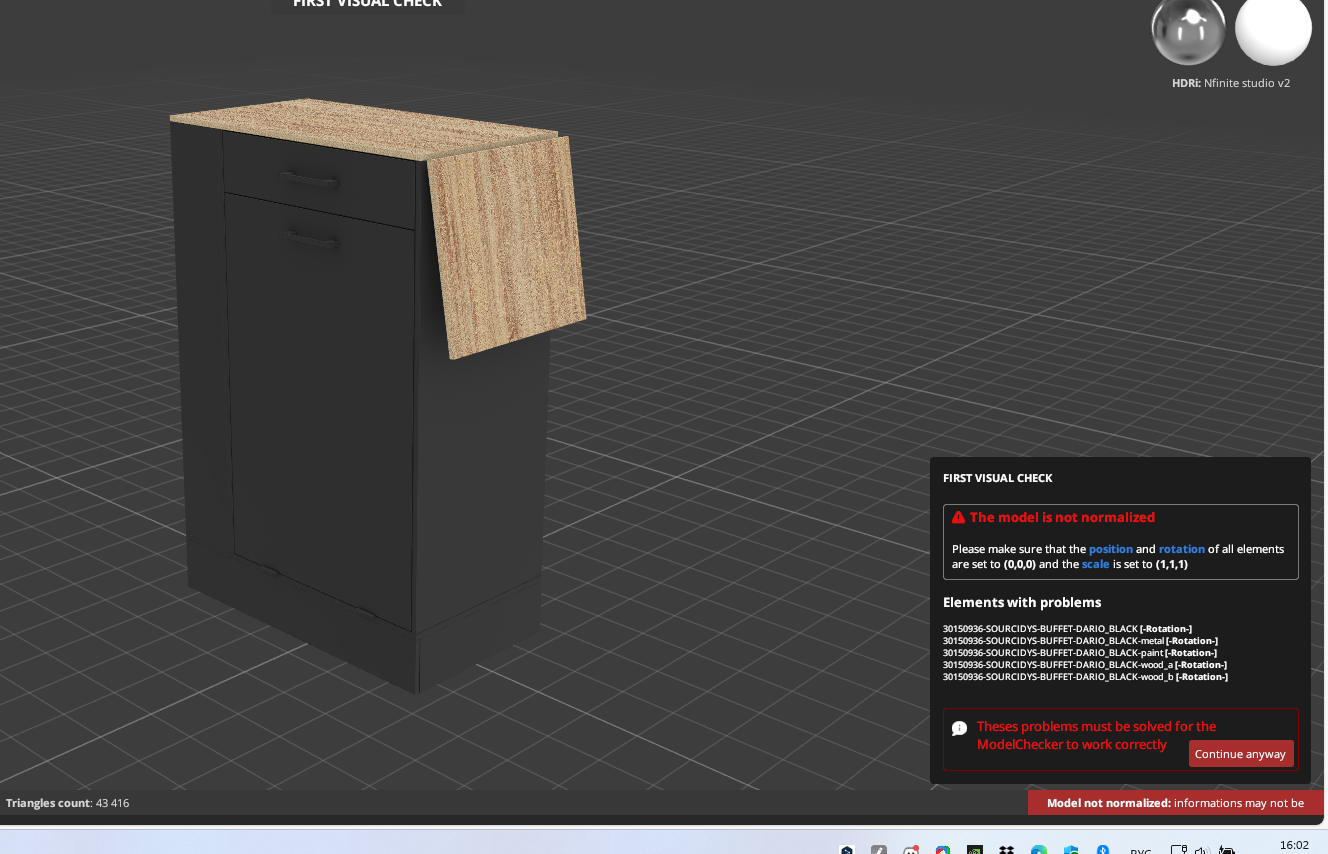This screenshot has width=1328, height=854.
Task: Select the chrome reflective HDRi sphere
Action: pos(1189,31)
